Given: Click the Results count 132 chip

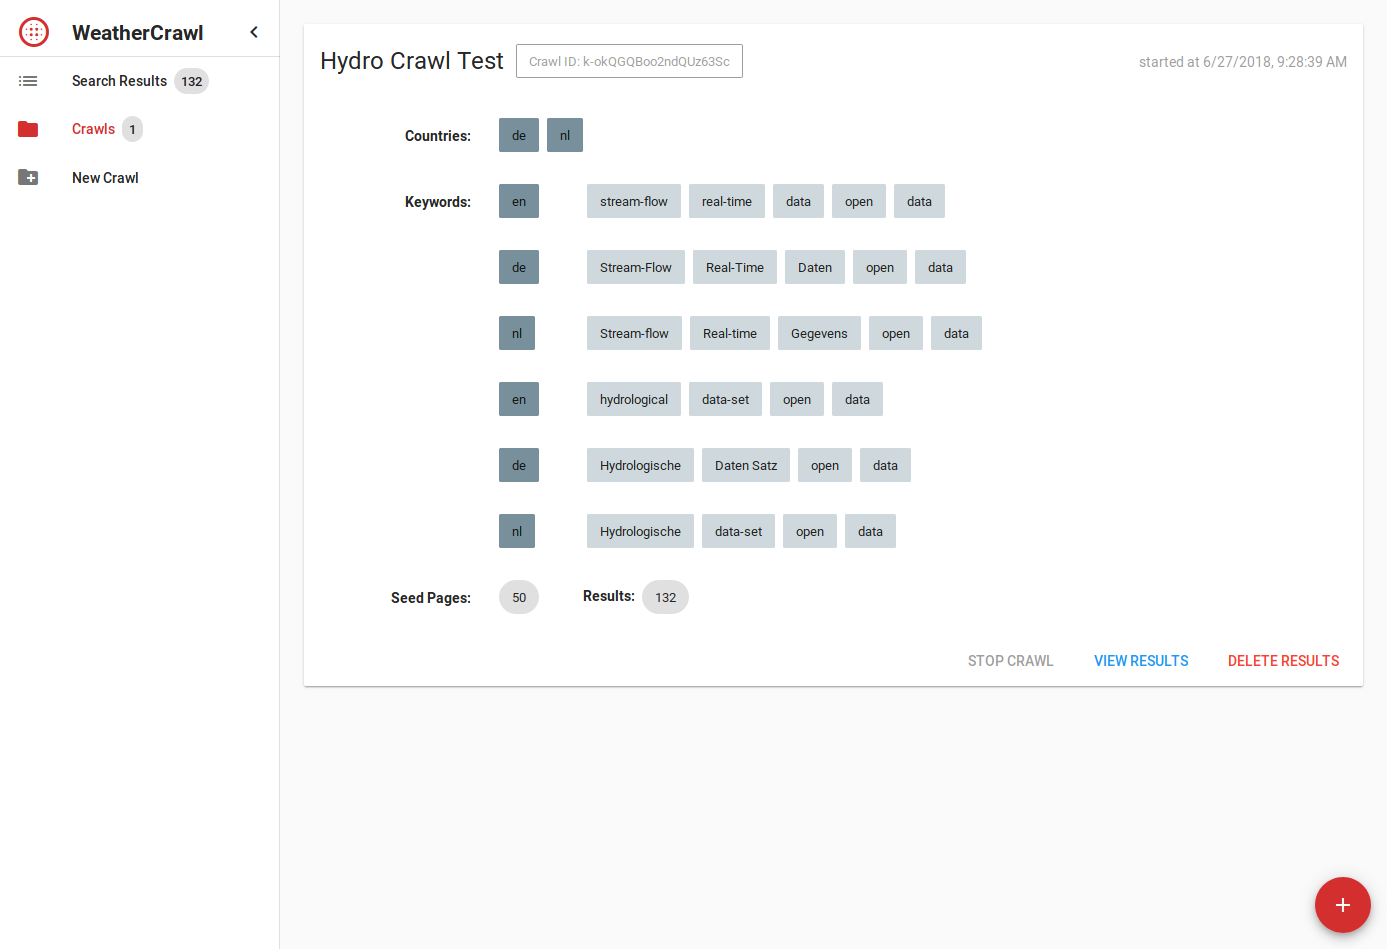Looking at the screenshot, I should 666,597.
